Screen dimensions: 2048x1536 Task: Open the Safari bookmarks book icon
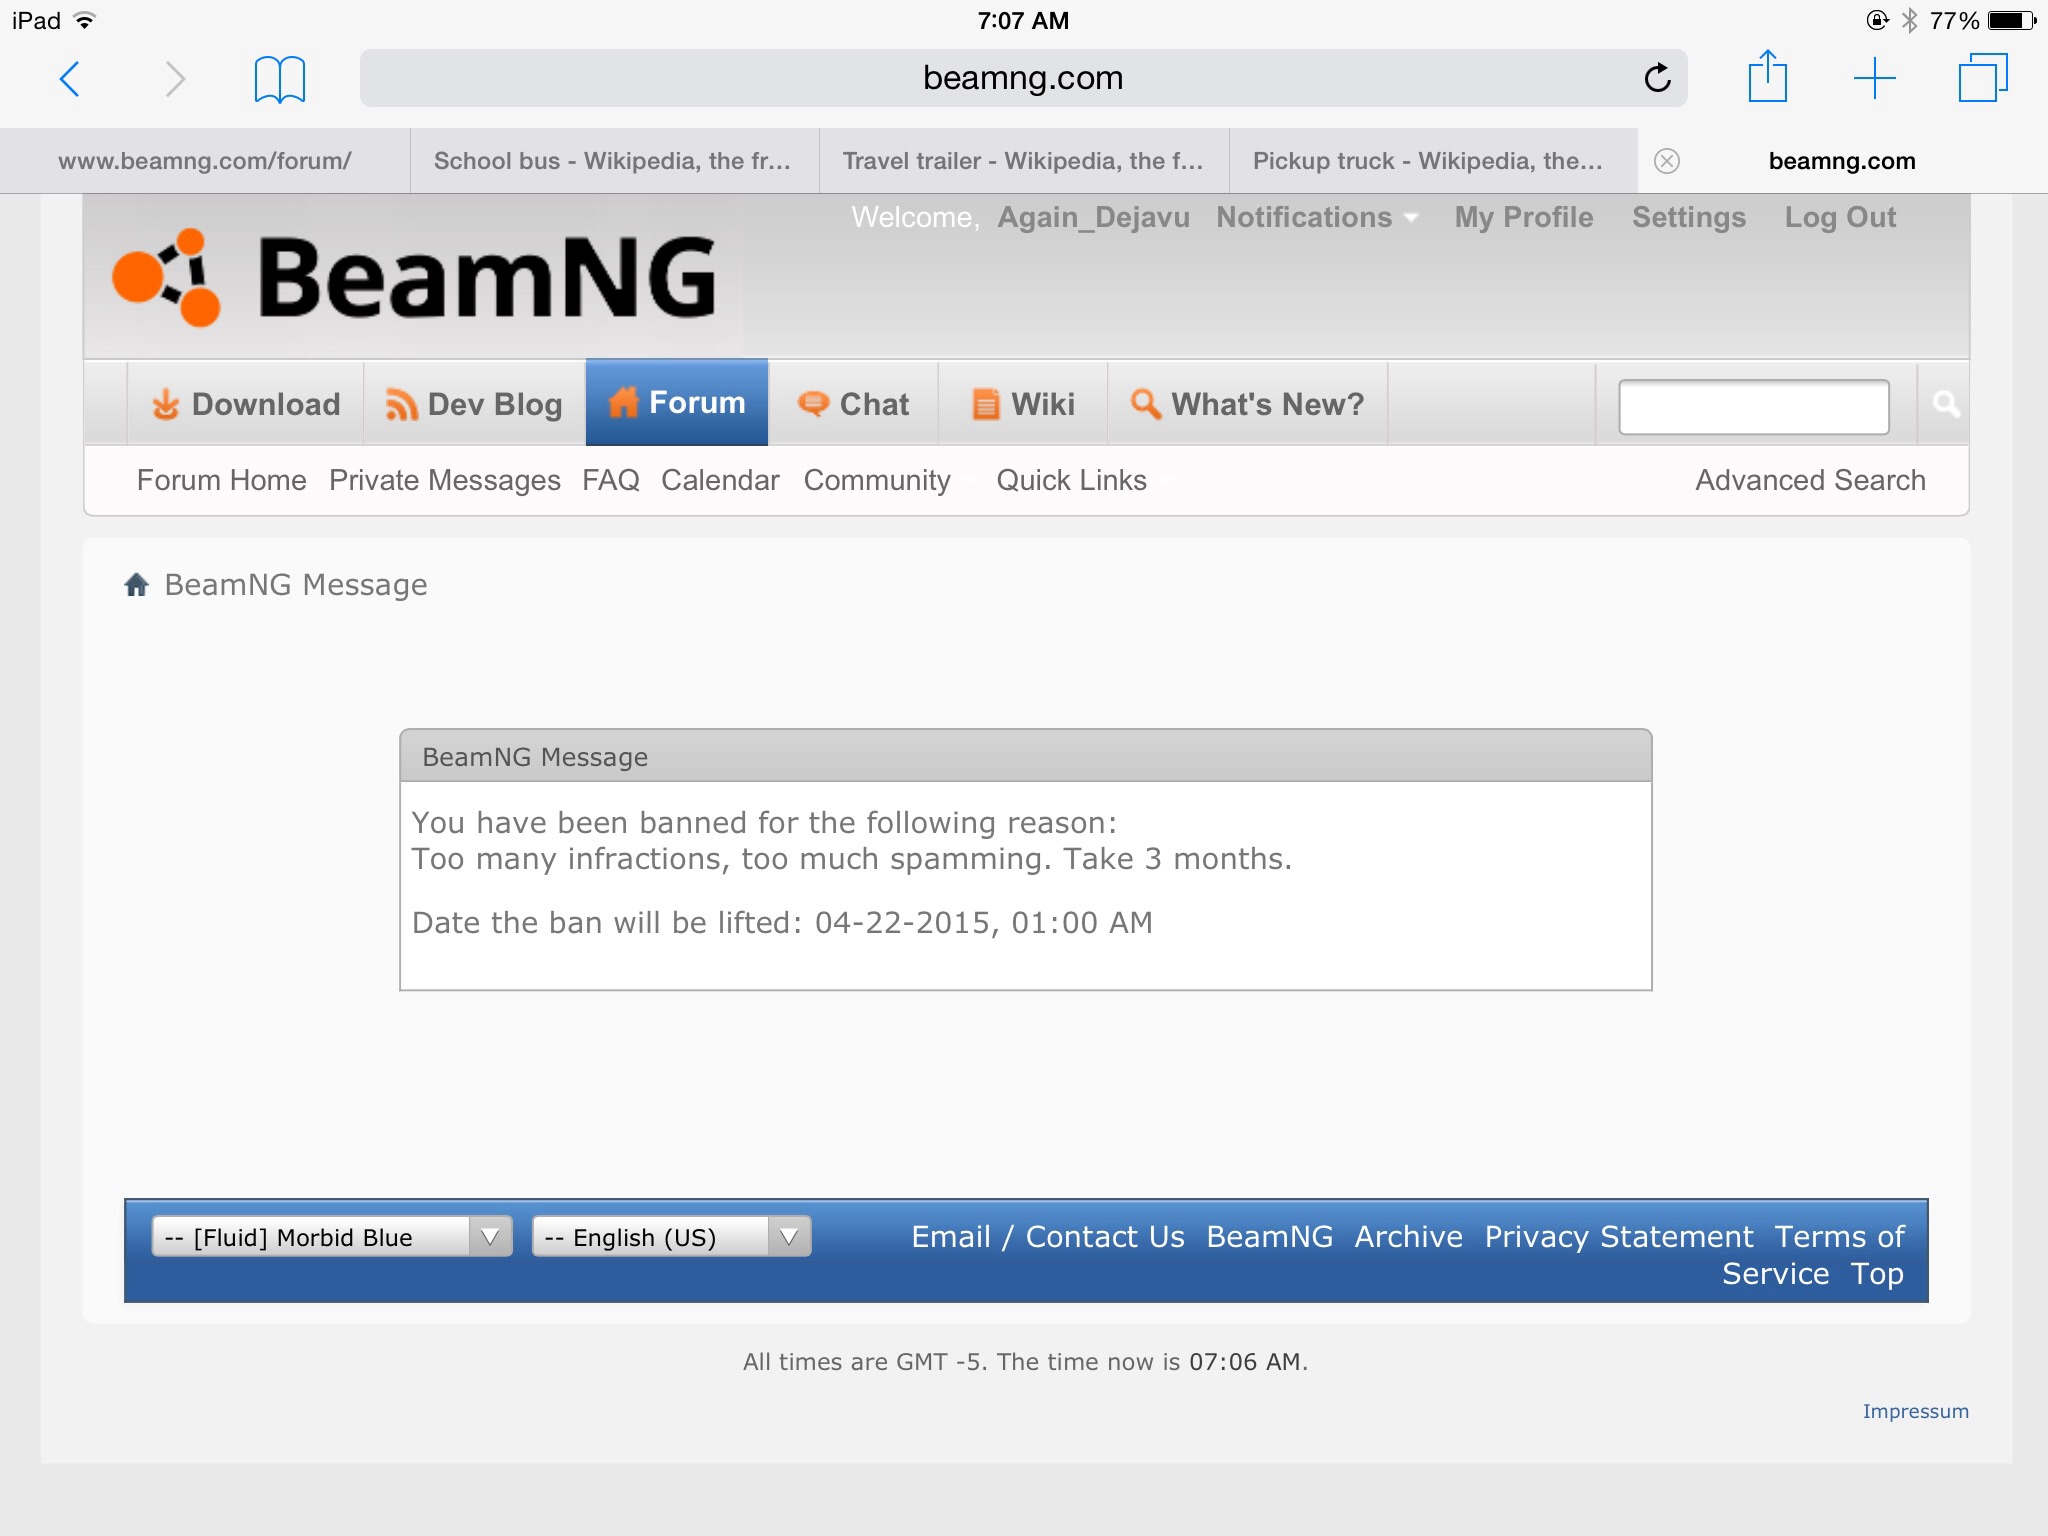coord(280,79)
